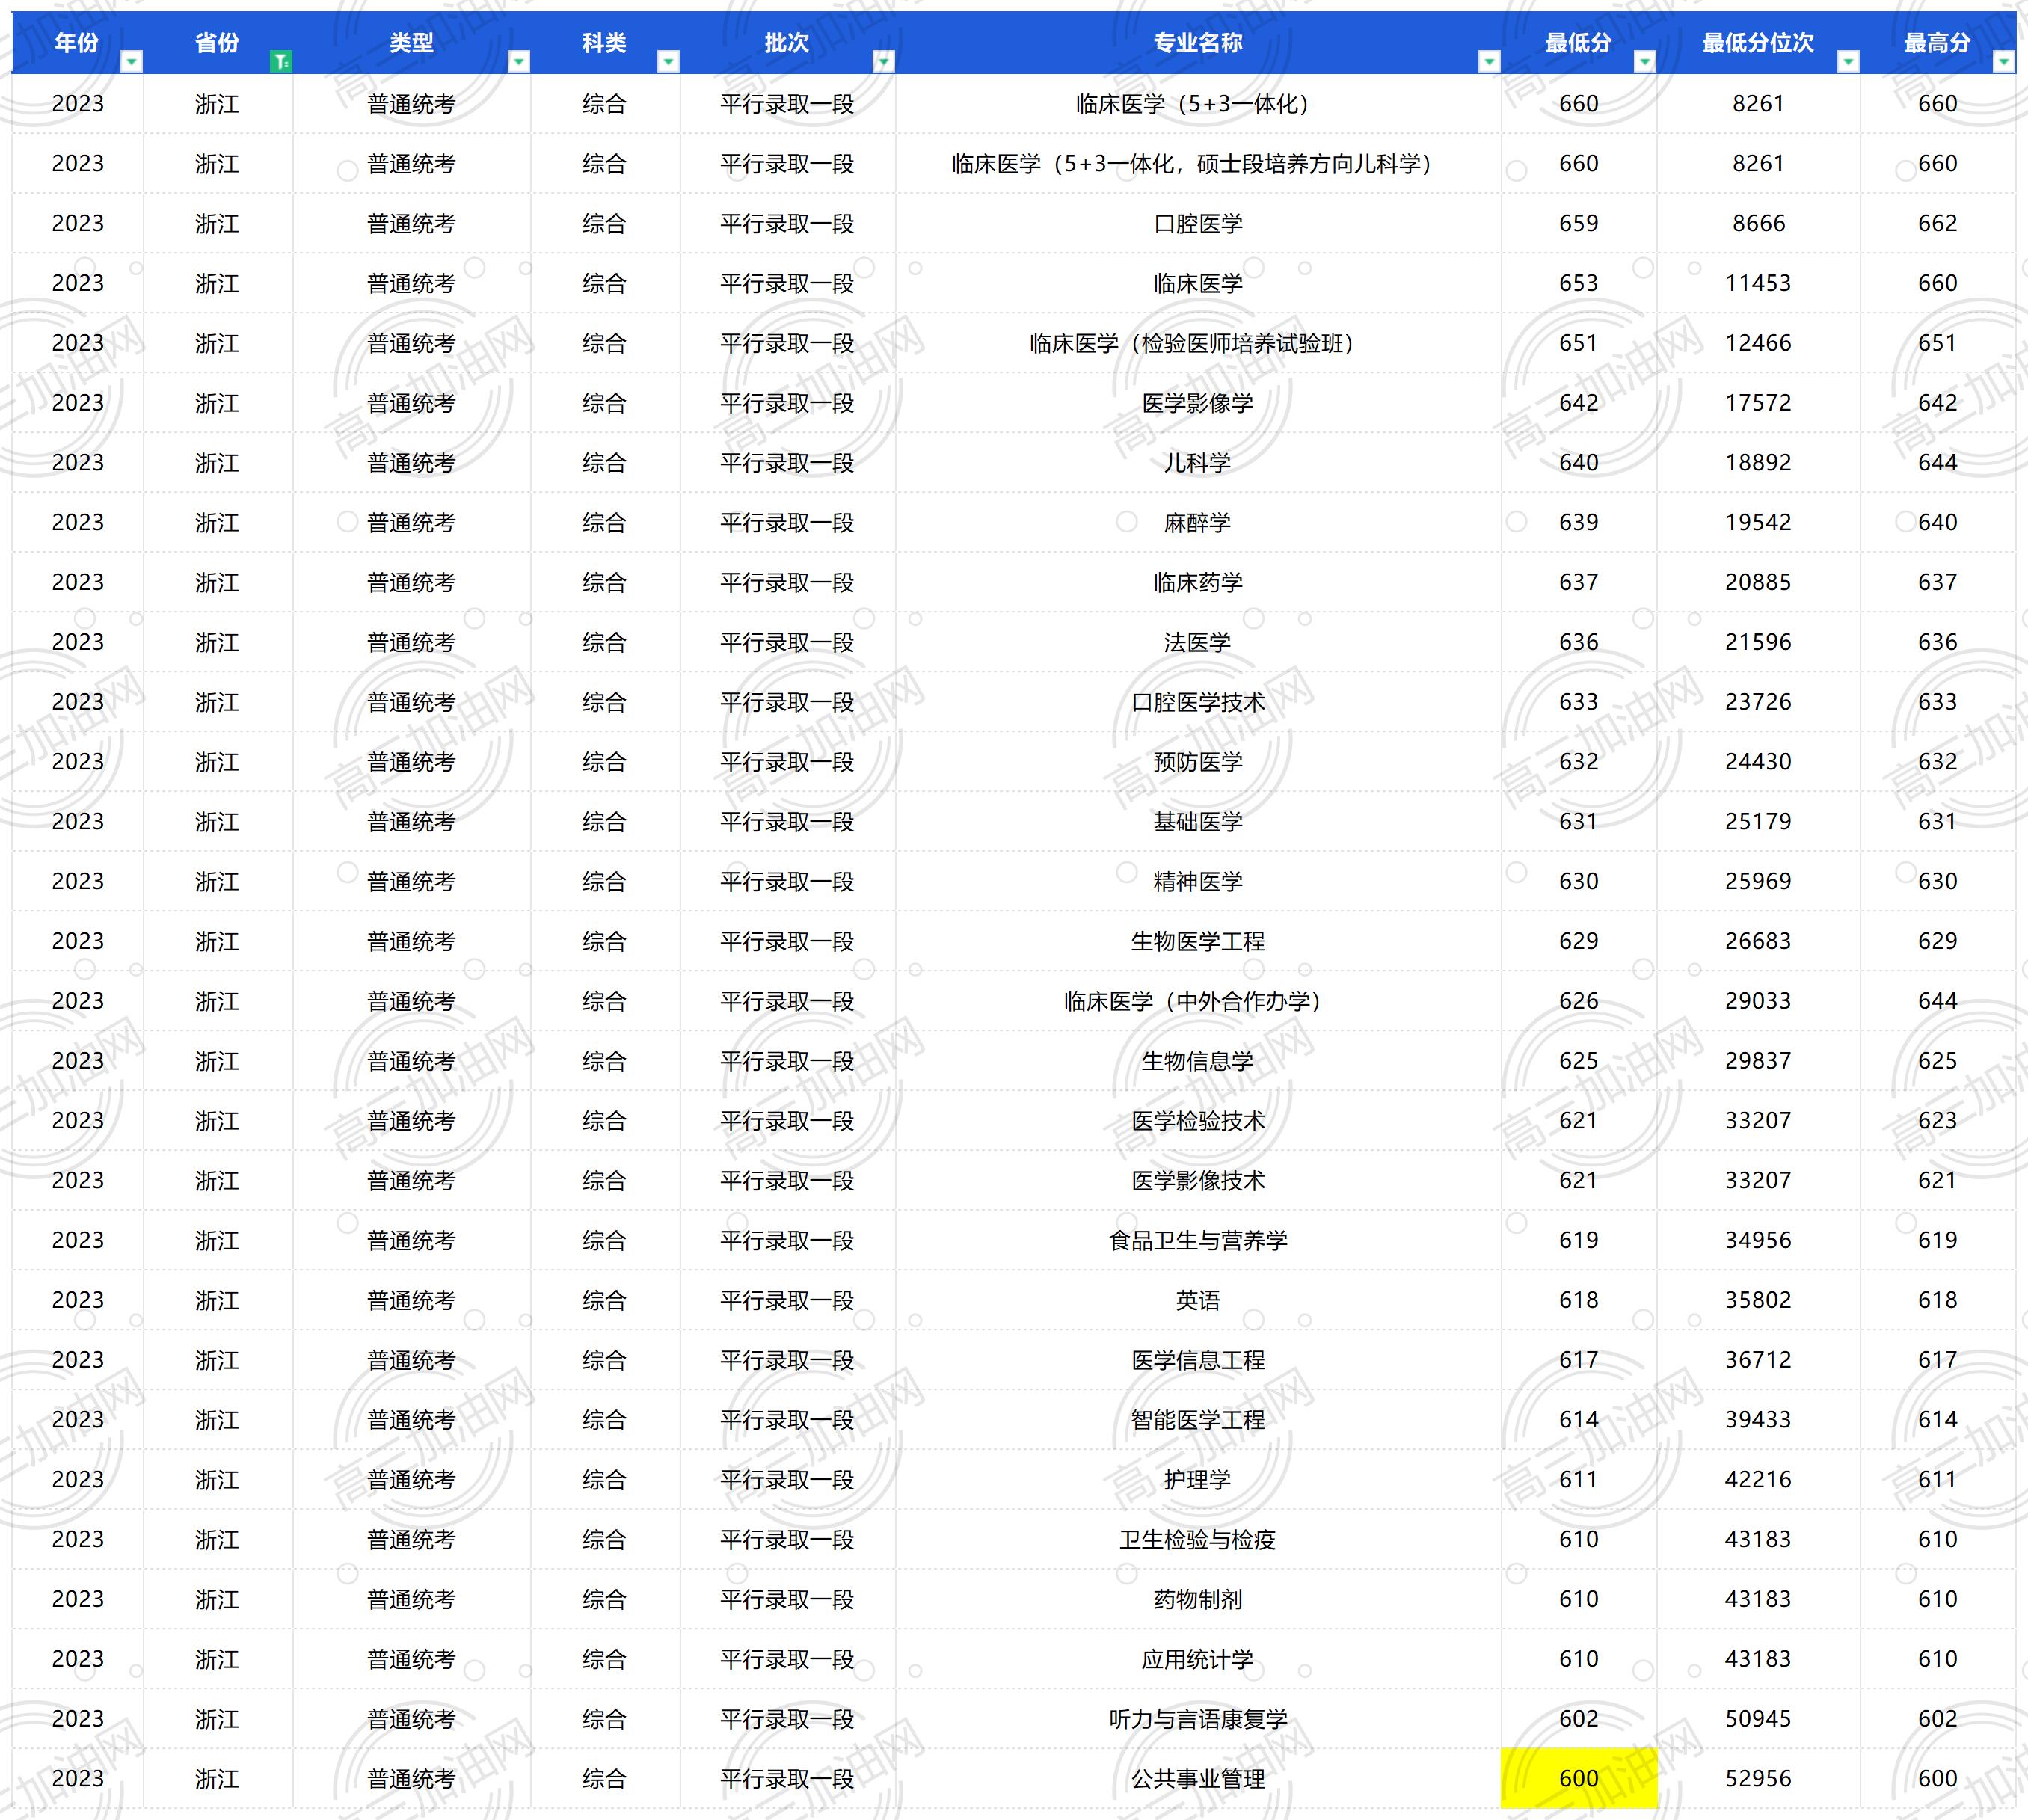Select the 医学影像技术 cell
The width and height of the screenshot is (2028, 1820).
click(x=1198, y=1181)
